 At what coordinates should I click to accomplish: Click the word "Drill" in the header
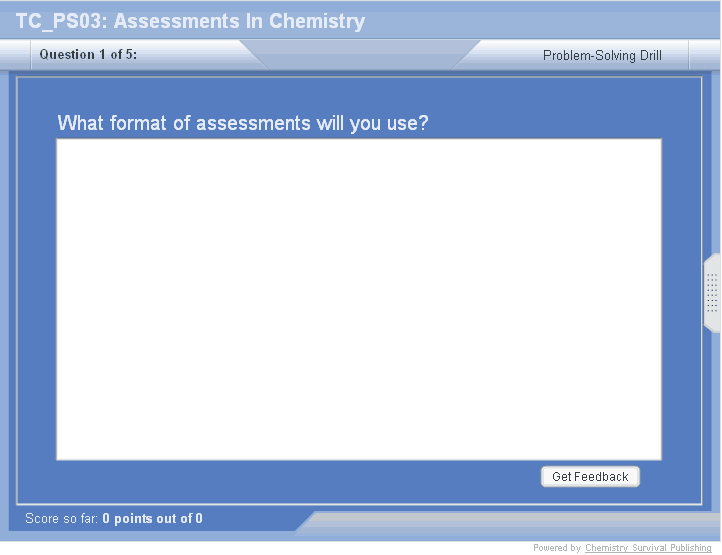[x=648, y=56]
